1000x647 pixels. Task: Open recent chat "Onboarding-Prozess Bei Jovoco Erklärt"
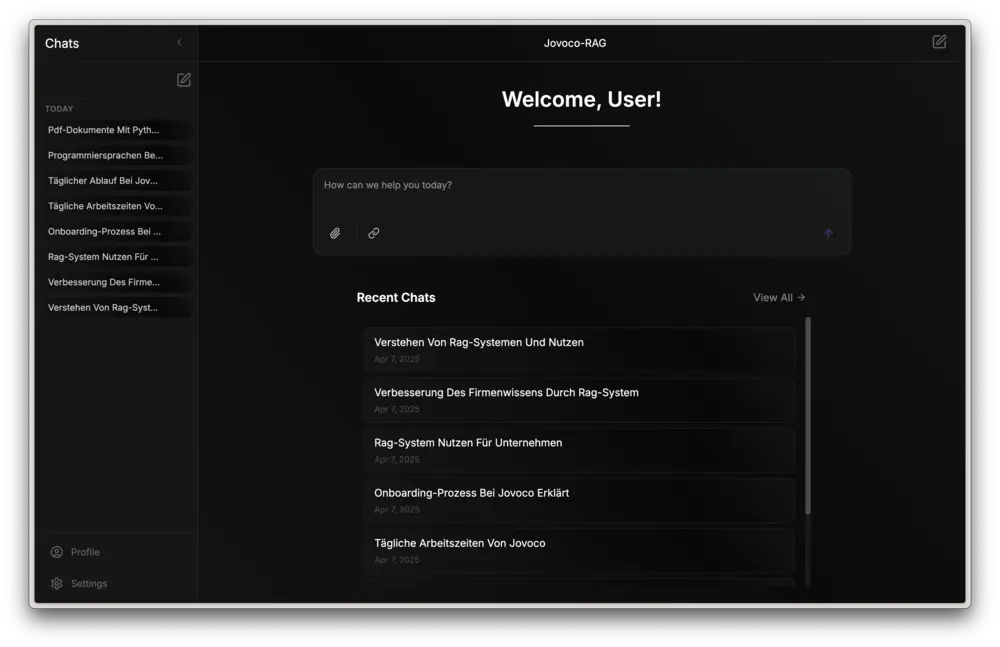point(579,500)
